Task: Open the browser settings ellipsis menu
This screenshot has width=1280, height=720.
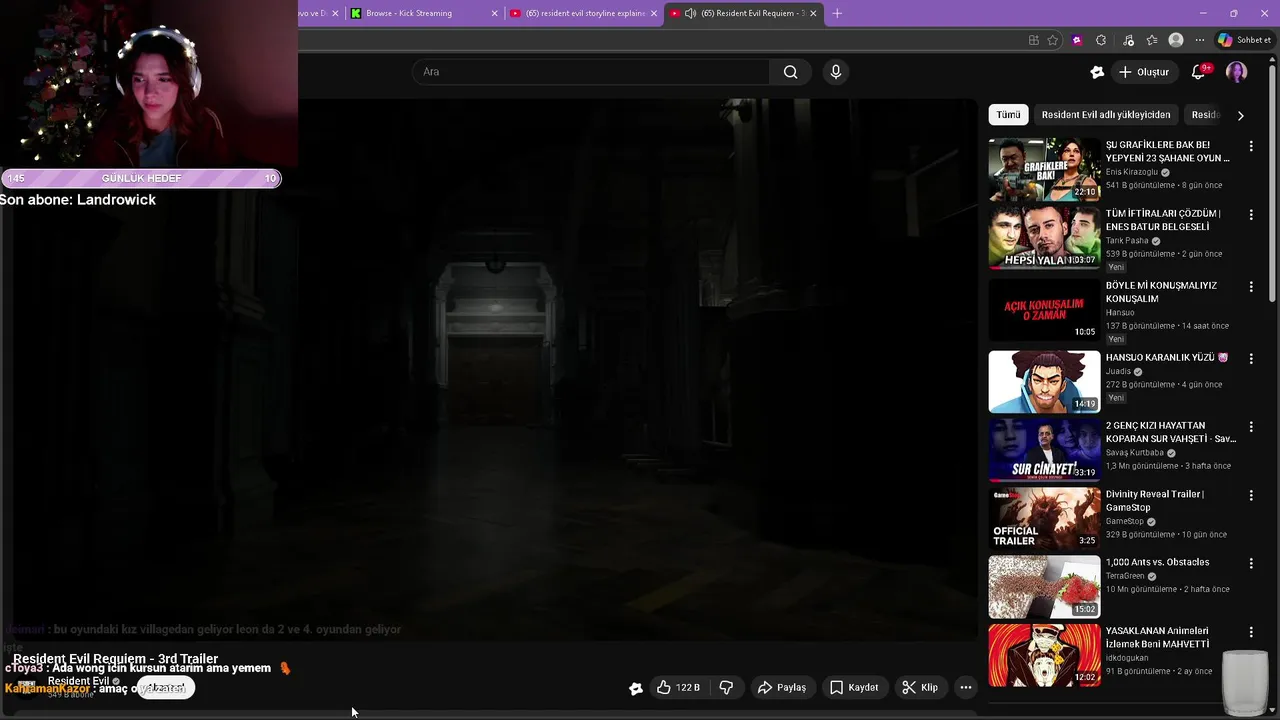Action: 1200,40
